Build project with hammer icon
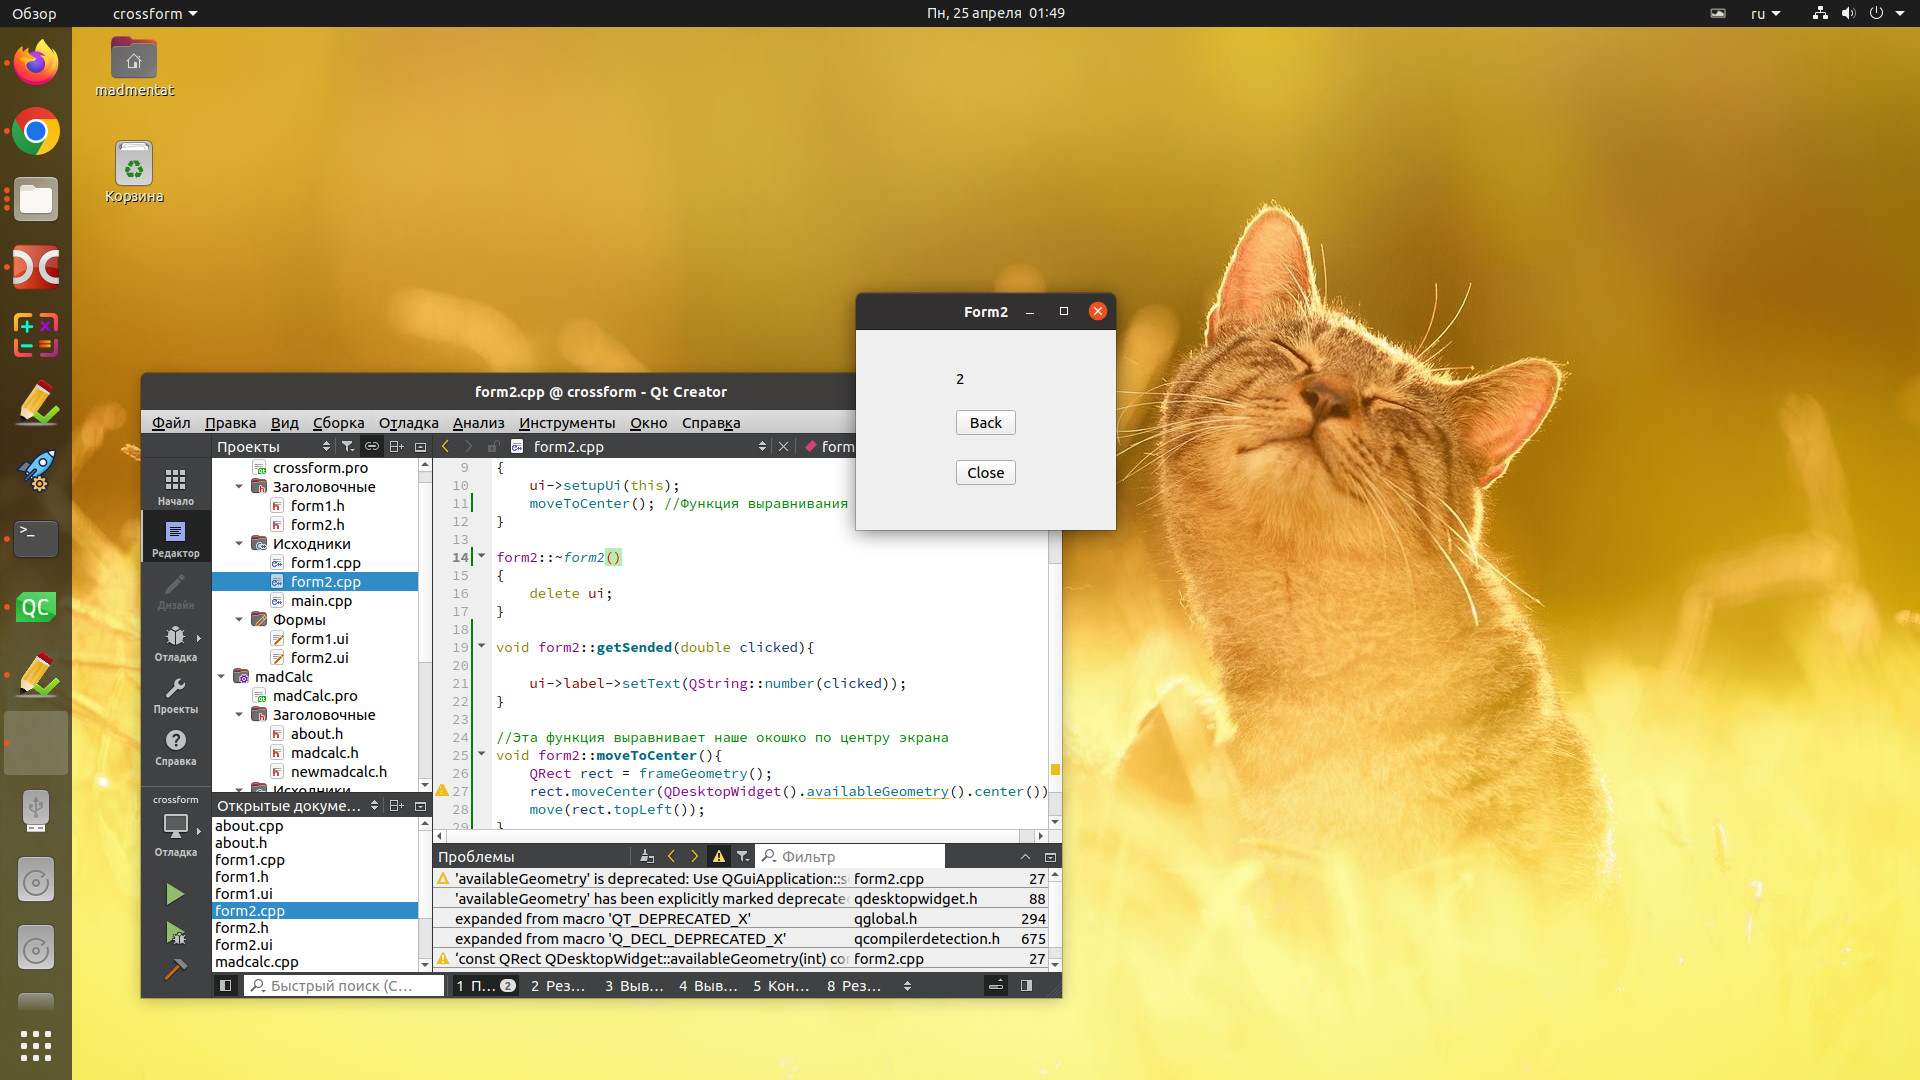This screenshot has width=1920, height=1080. [175, 969]
